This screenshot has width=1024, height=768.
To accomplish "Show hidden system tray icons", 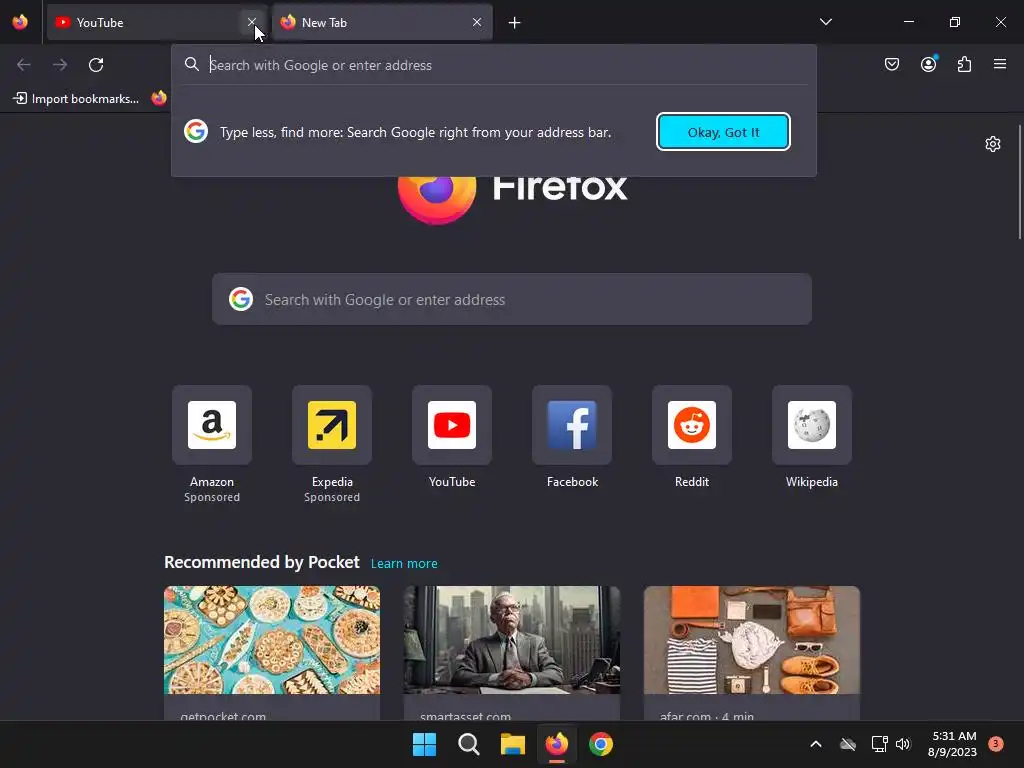I will (x=816, y=744).
